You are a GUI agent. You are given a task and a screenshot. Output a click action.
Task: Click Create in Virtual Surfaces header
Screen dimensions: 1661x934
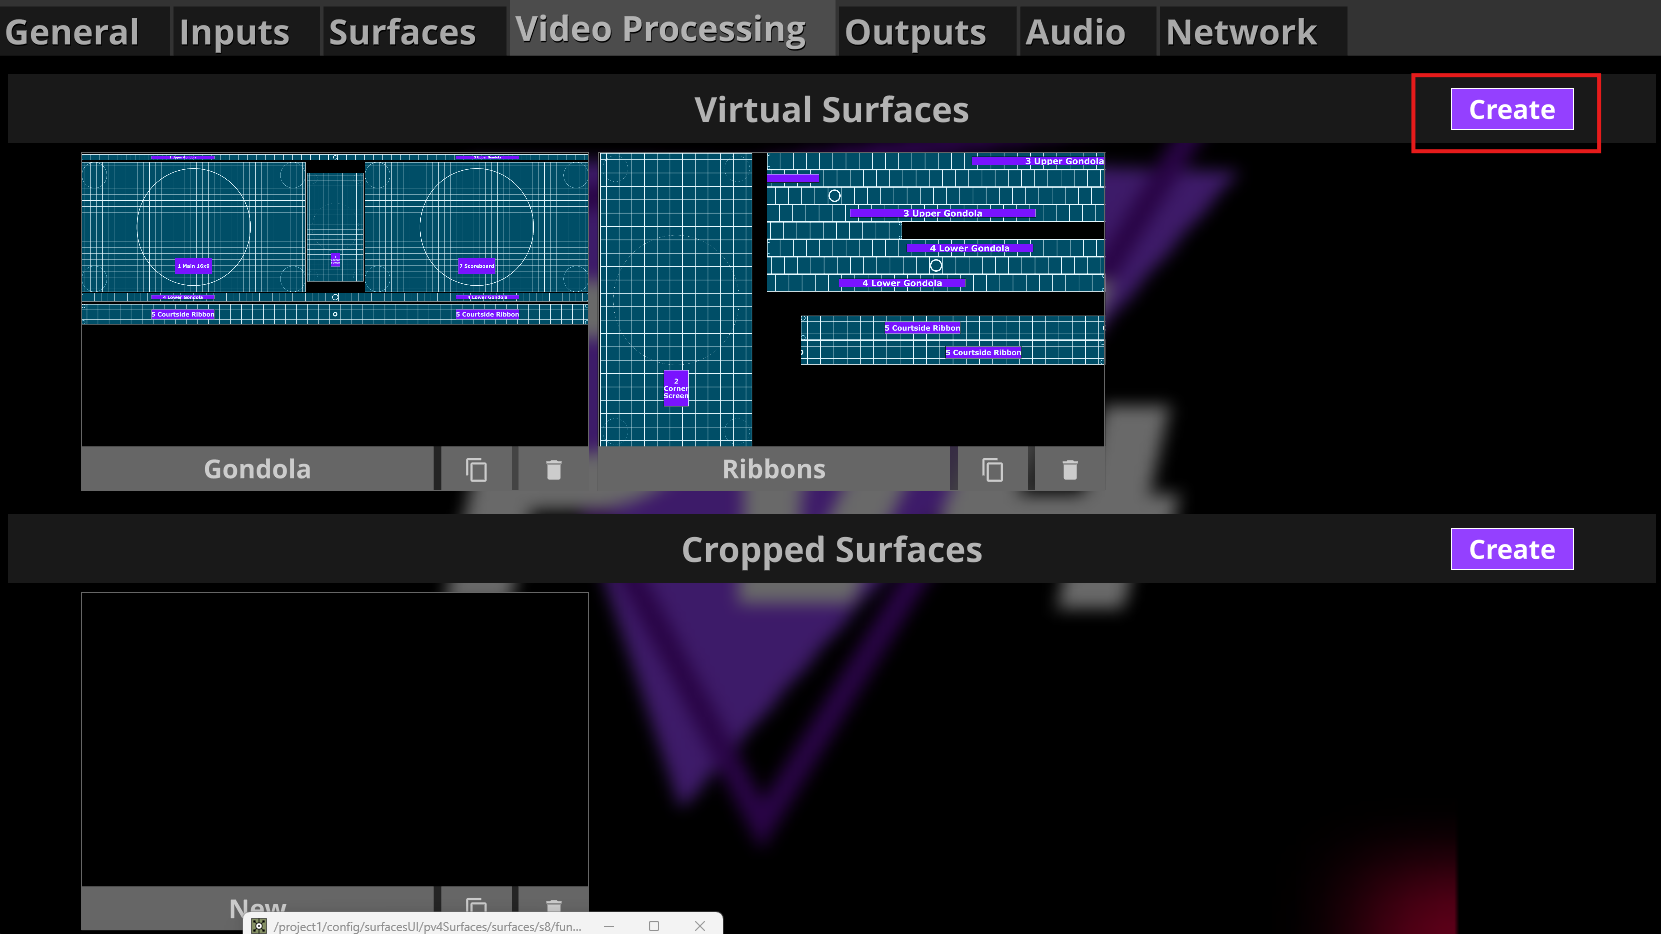point(1512,109)
